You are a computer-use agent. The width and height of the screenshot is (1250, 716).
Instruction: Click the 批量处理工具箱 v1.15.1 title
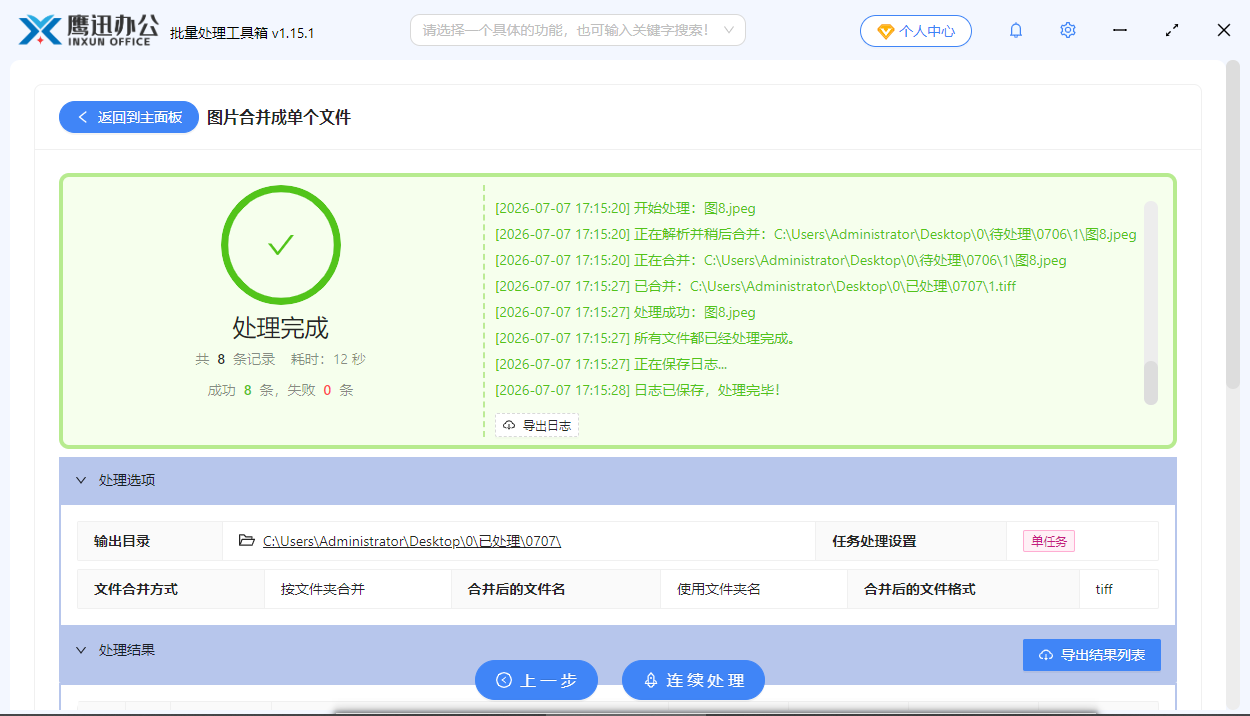point(242,32)
